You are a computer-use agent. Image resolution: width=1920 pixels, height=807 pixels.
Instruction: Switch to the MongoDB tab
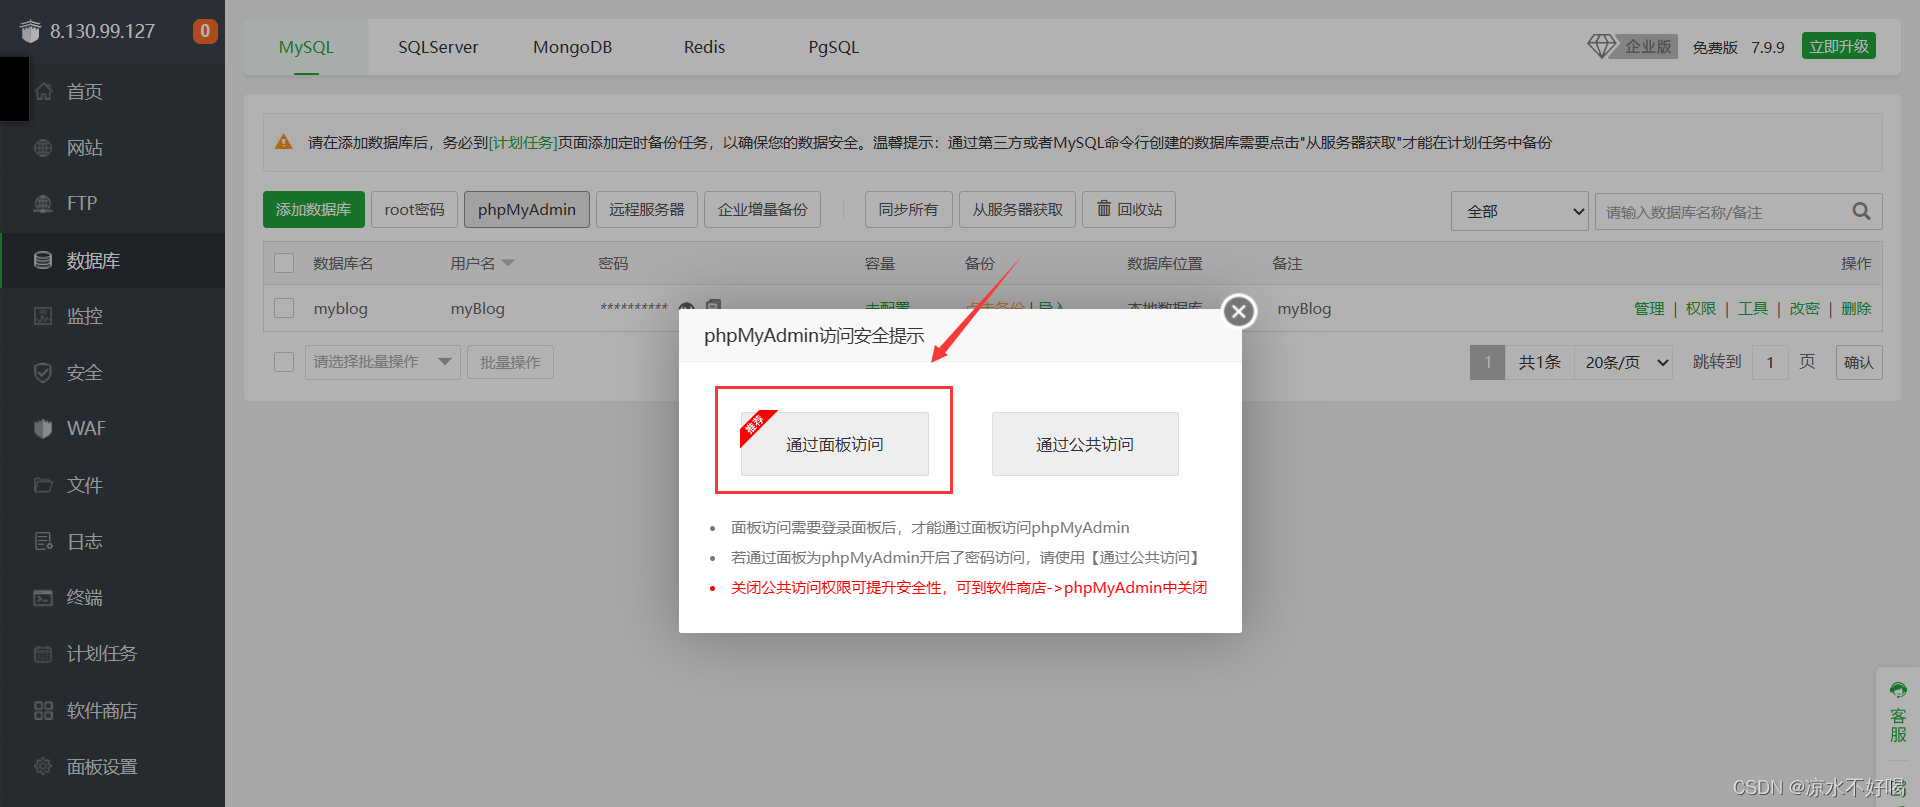point(572,47)
